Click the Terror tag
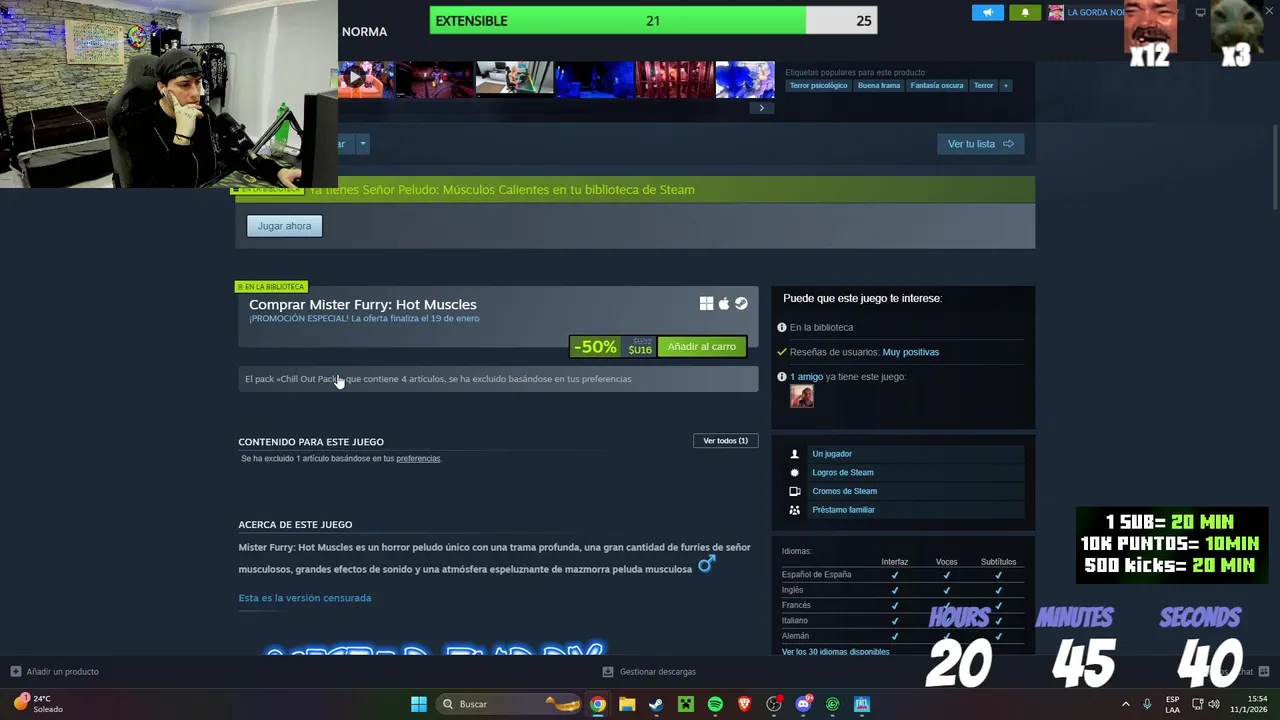This screenshot has width=1280, height=720. (x=984, y=85)
